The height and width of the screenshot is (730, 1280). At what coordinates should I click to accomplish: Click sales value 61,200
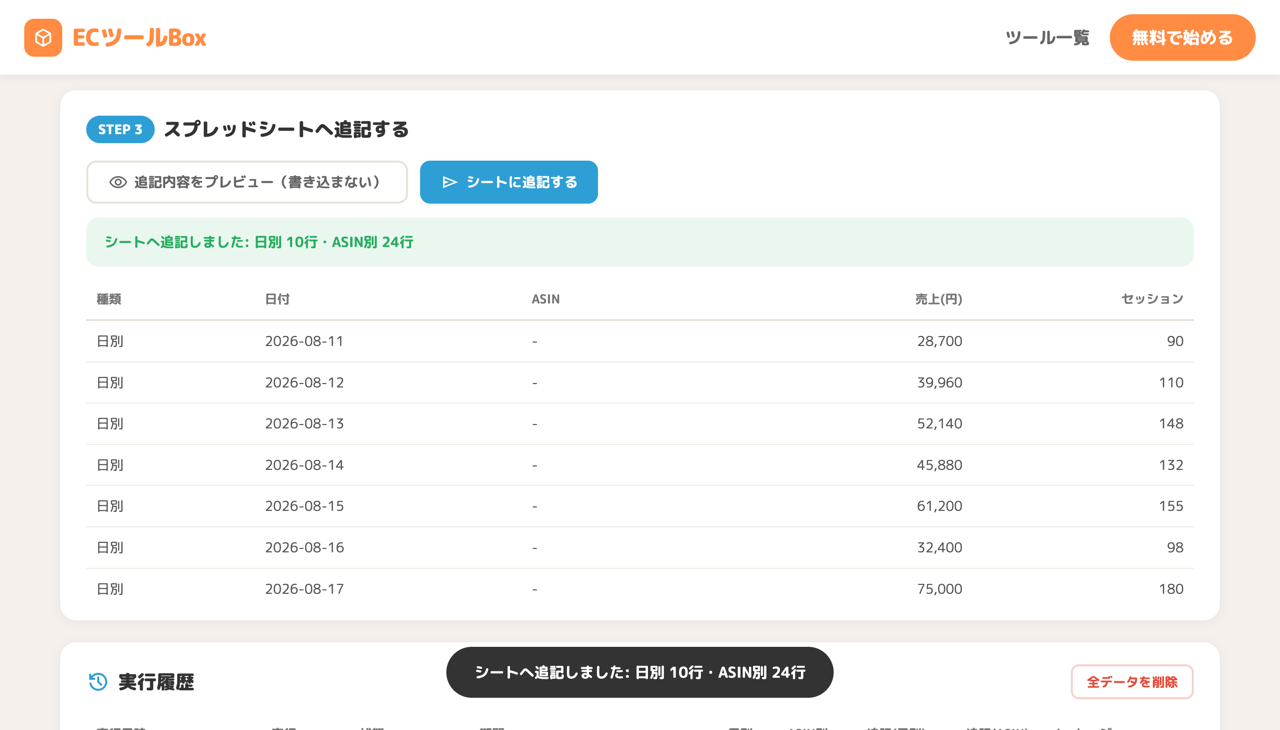pyautogui.click(x=939, y=506)
